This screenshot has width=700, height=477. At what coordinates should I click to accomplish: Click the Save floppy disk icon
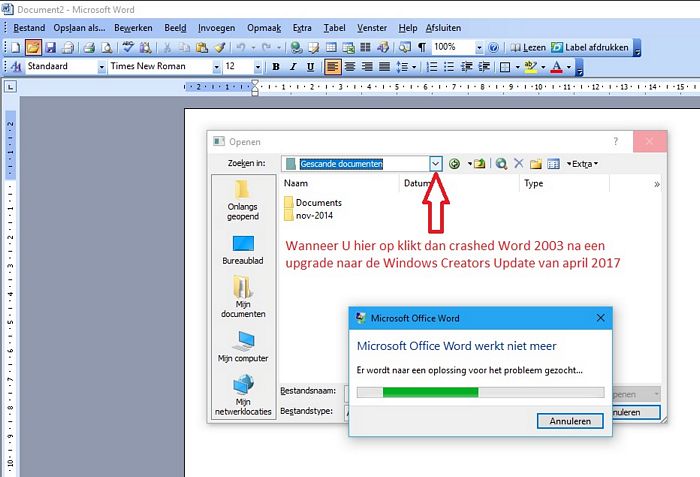click(50, 47)
